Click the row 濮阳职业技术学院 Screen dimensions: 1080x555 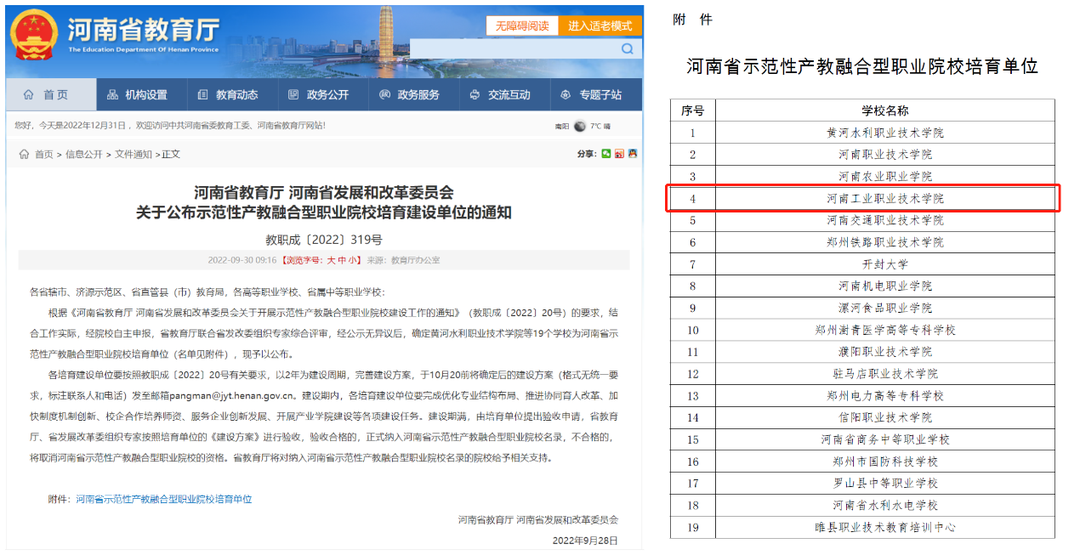click(862, 352)
